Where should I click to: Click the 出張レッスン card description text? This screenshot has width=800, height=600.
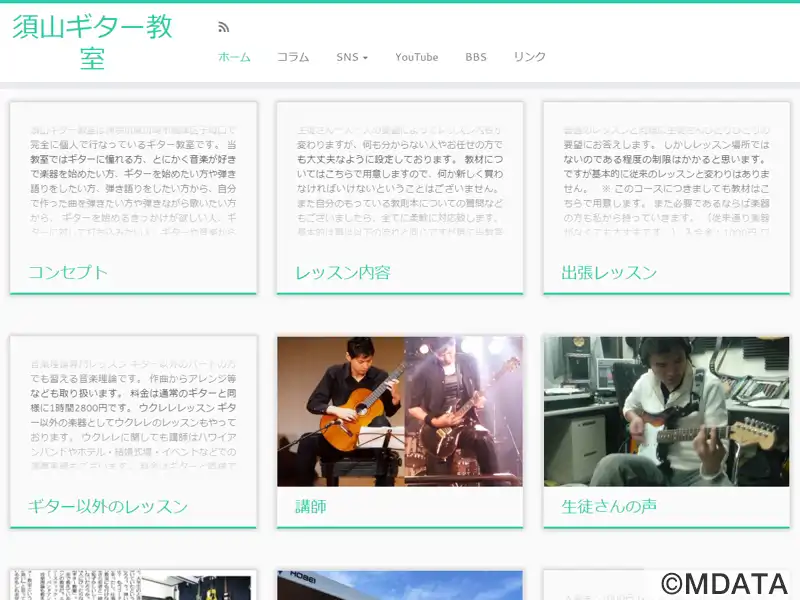coord(666,181)
